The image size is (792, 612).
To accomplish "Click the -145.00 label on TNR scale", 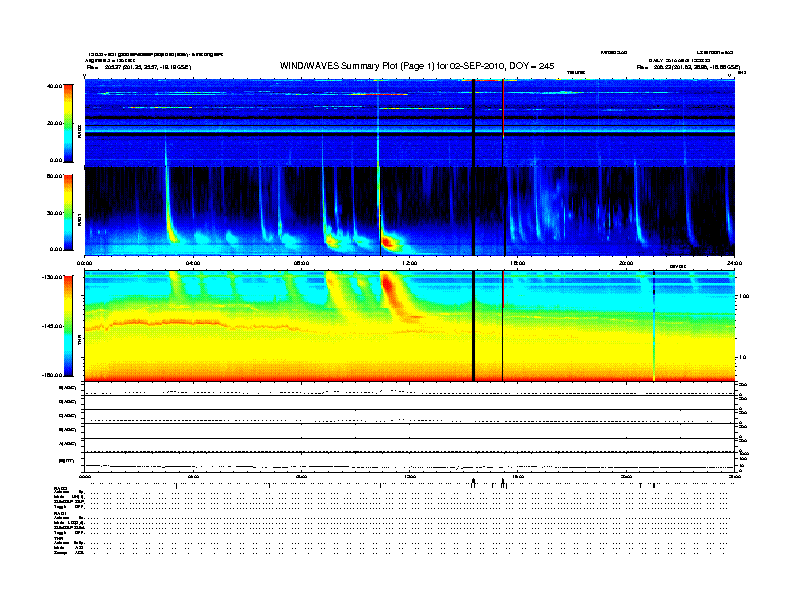I will tap(53, 326).
